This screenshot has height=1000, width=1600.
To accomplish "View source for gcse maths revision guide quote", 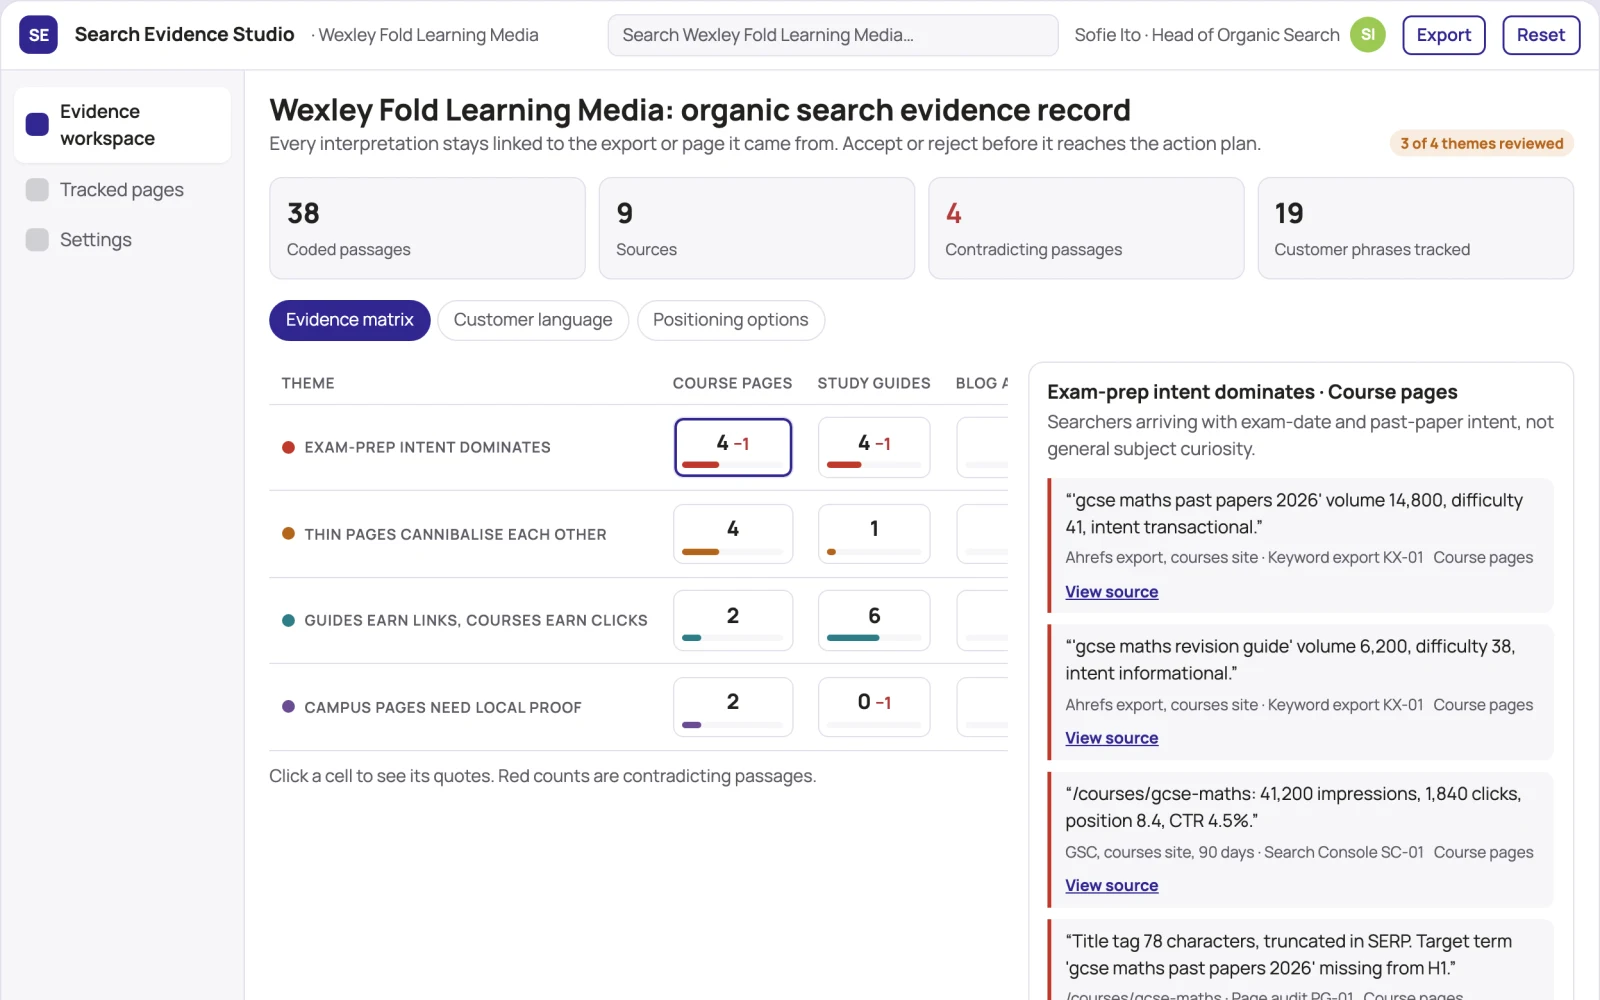I will point(1111,738).
